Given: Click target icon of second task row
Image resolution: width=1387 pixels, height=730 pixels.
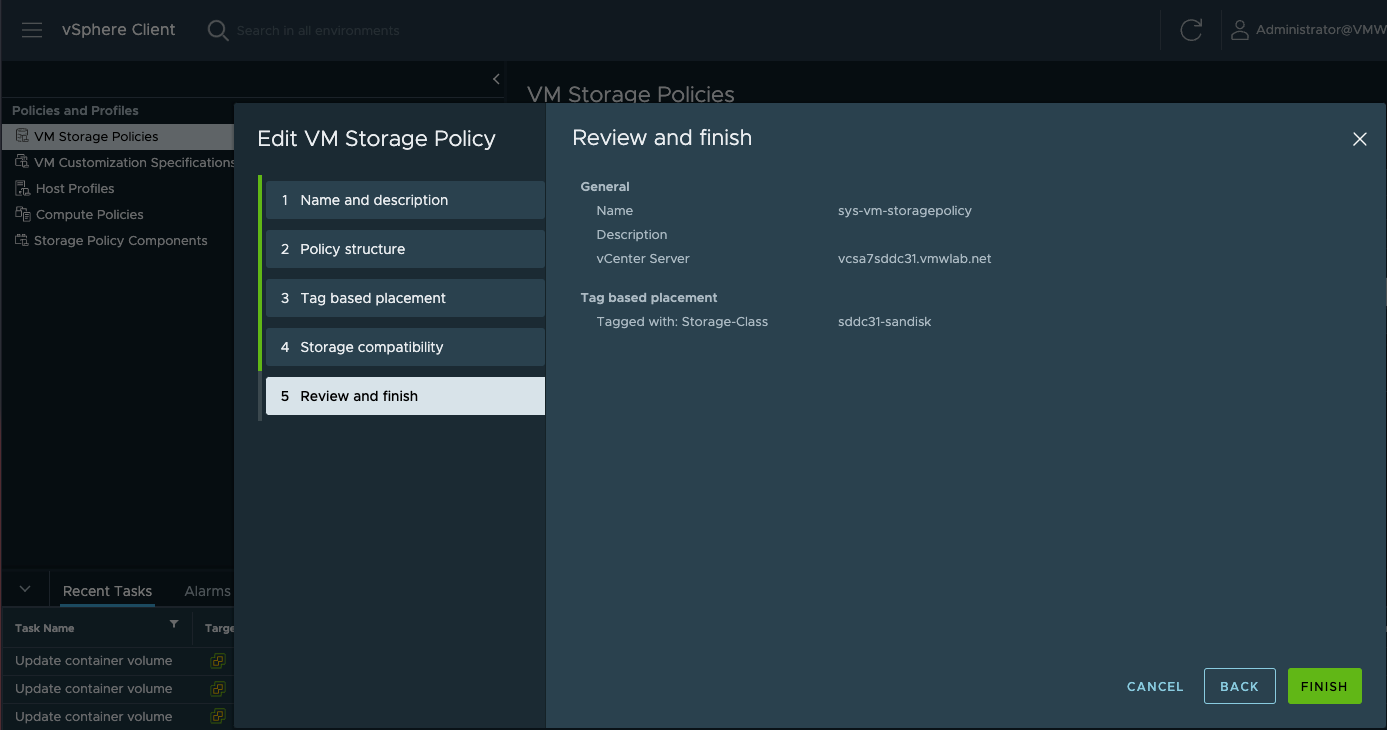Looking at the screenshot, I should coord(217,689).
